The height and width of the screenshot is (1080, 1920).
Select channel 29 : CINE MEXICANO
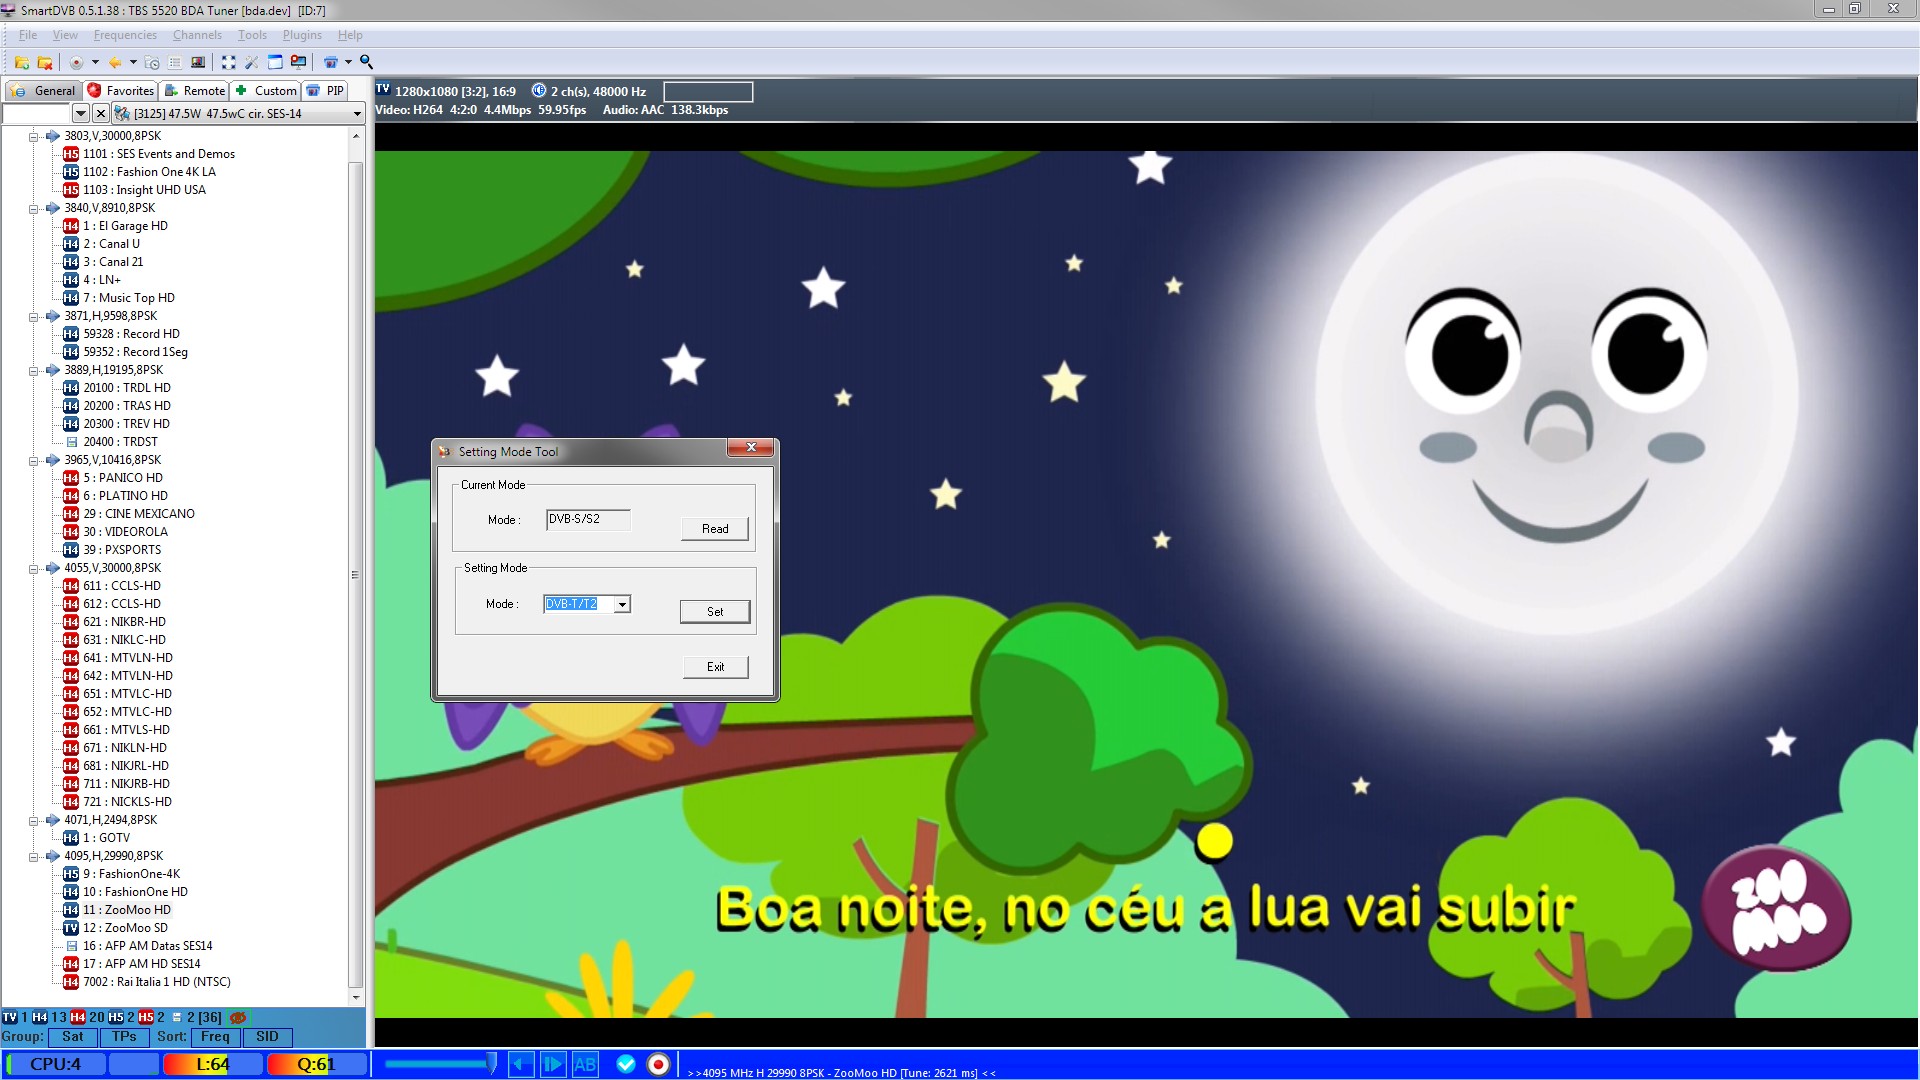(139, 514)
